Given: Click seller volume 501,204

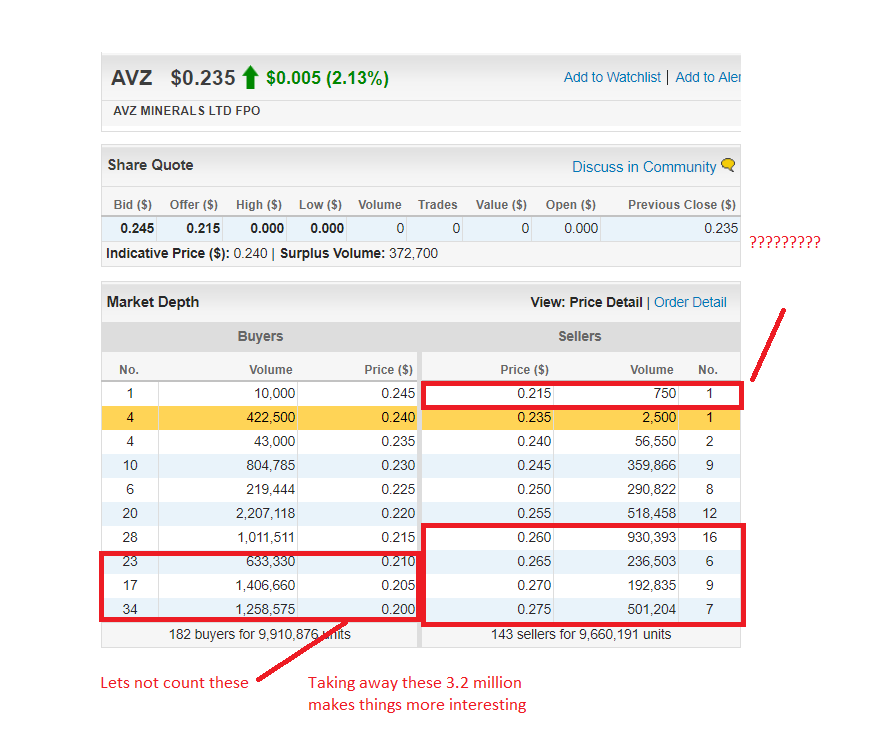Looking at the screenshot, I should pos(652,609).
